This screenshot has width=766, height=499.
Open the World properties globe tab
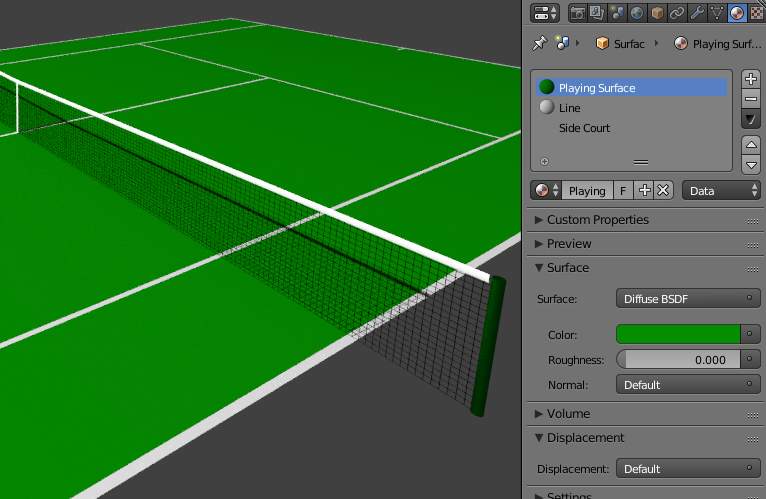pos(637,13)
